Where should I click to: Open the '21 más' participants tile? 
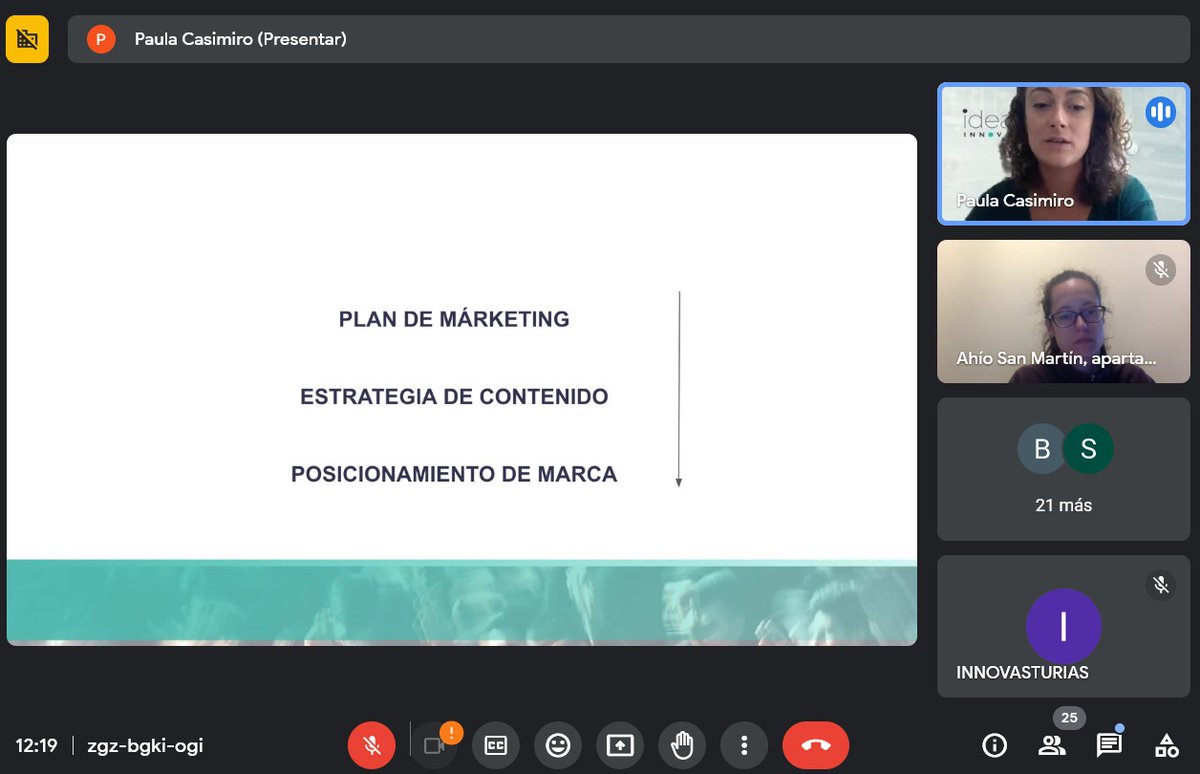[x=1063, y=469]
